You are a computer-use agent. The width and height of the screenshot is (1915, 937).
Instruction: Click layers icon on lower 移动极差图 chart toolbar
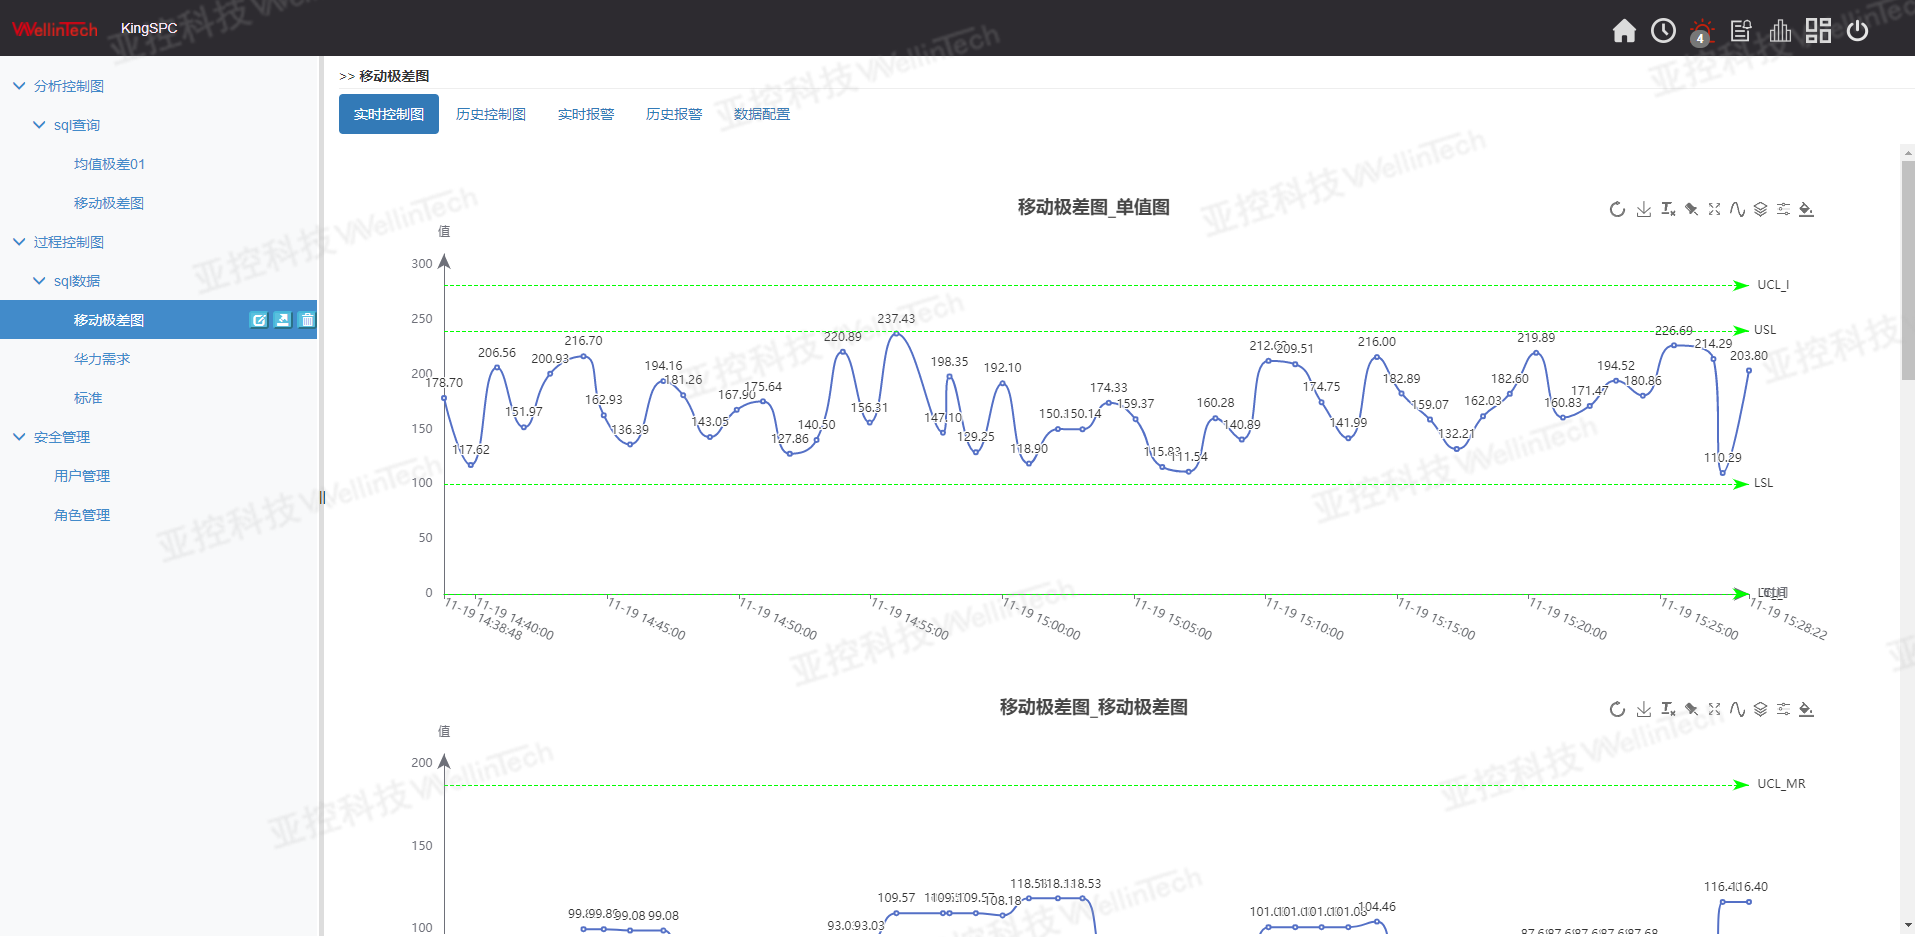click(x=1760, y=709)
